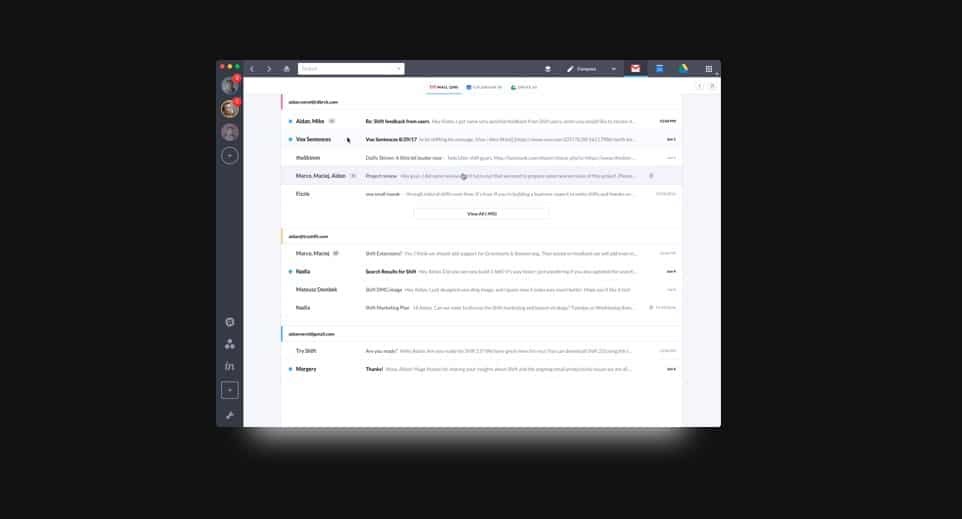Switch to the first account avatar
The height and width of the screenshot is (519, 962).
coord(230,86)
